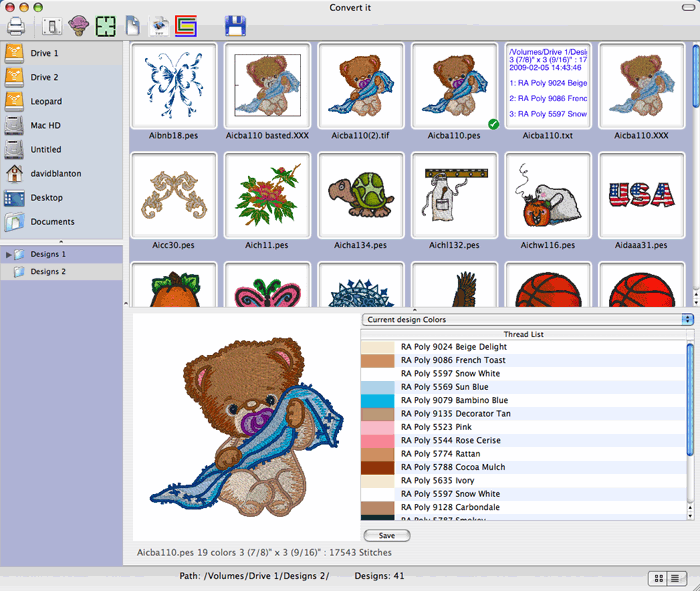
Task: Select RA Poly 9128 Carbondale row
Action: tap(523, 508)
